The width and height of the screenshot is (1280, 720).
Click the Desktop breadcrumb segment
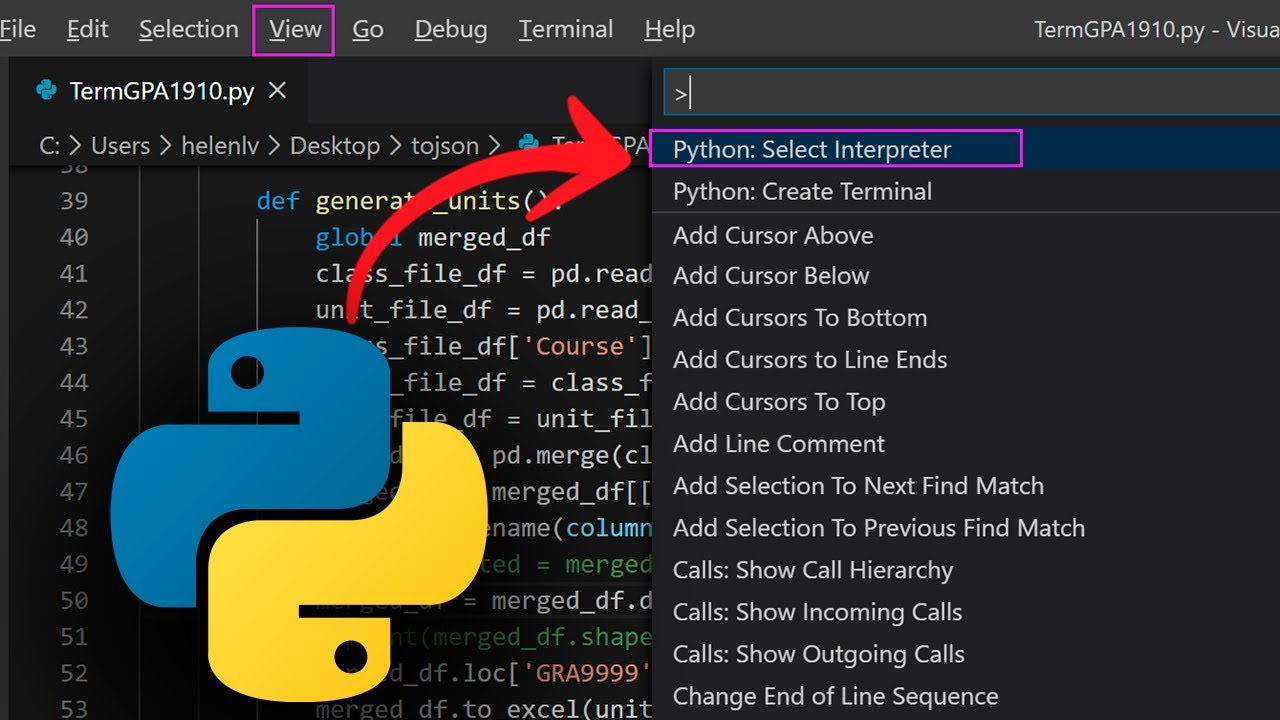point(335,145)
